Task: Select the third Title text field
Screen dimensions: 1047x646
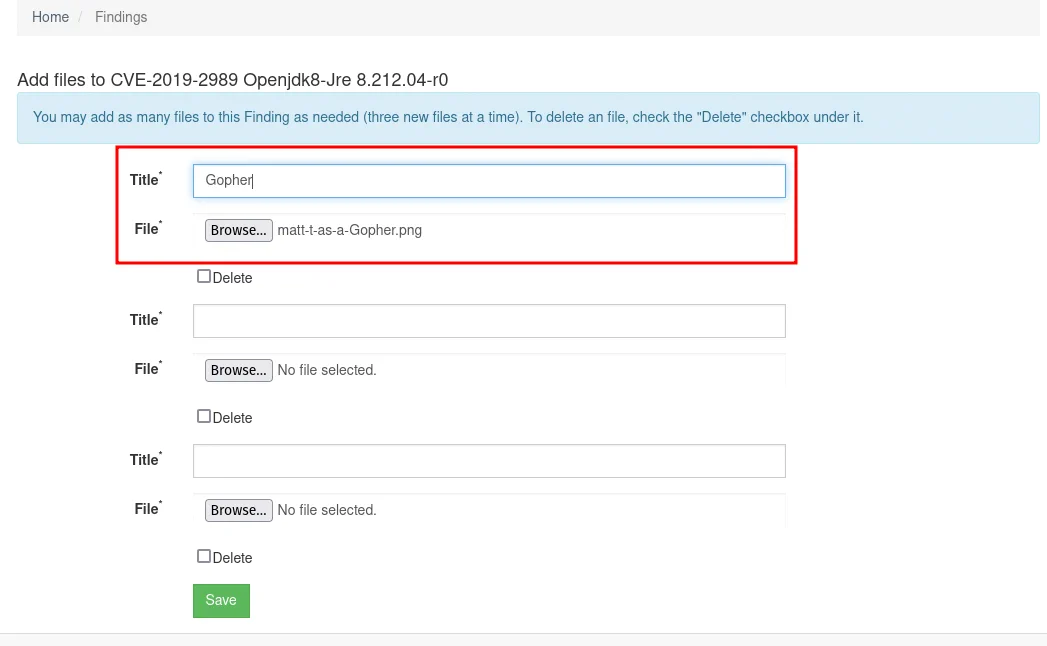Action: pyautogui.click(x=488, y=461)
